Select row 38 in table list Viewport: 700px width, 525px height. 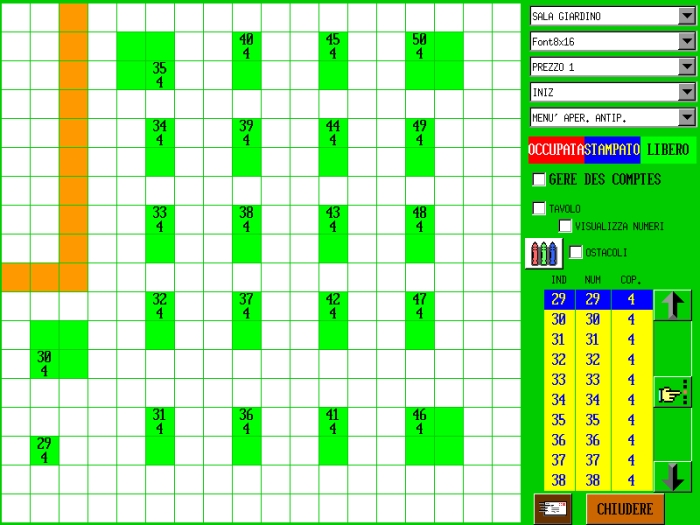click(x=598, y=480)
